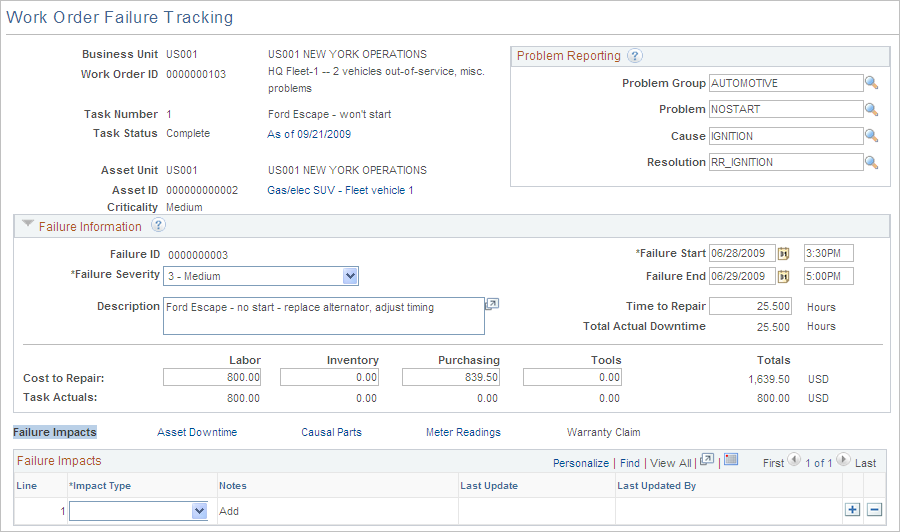Click the Cause input field IGNITION
The image size is (900, 532).
[786, 136]
